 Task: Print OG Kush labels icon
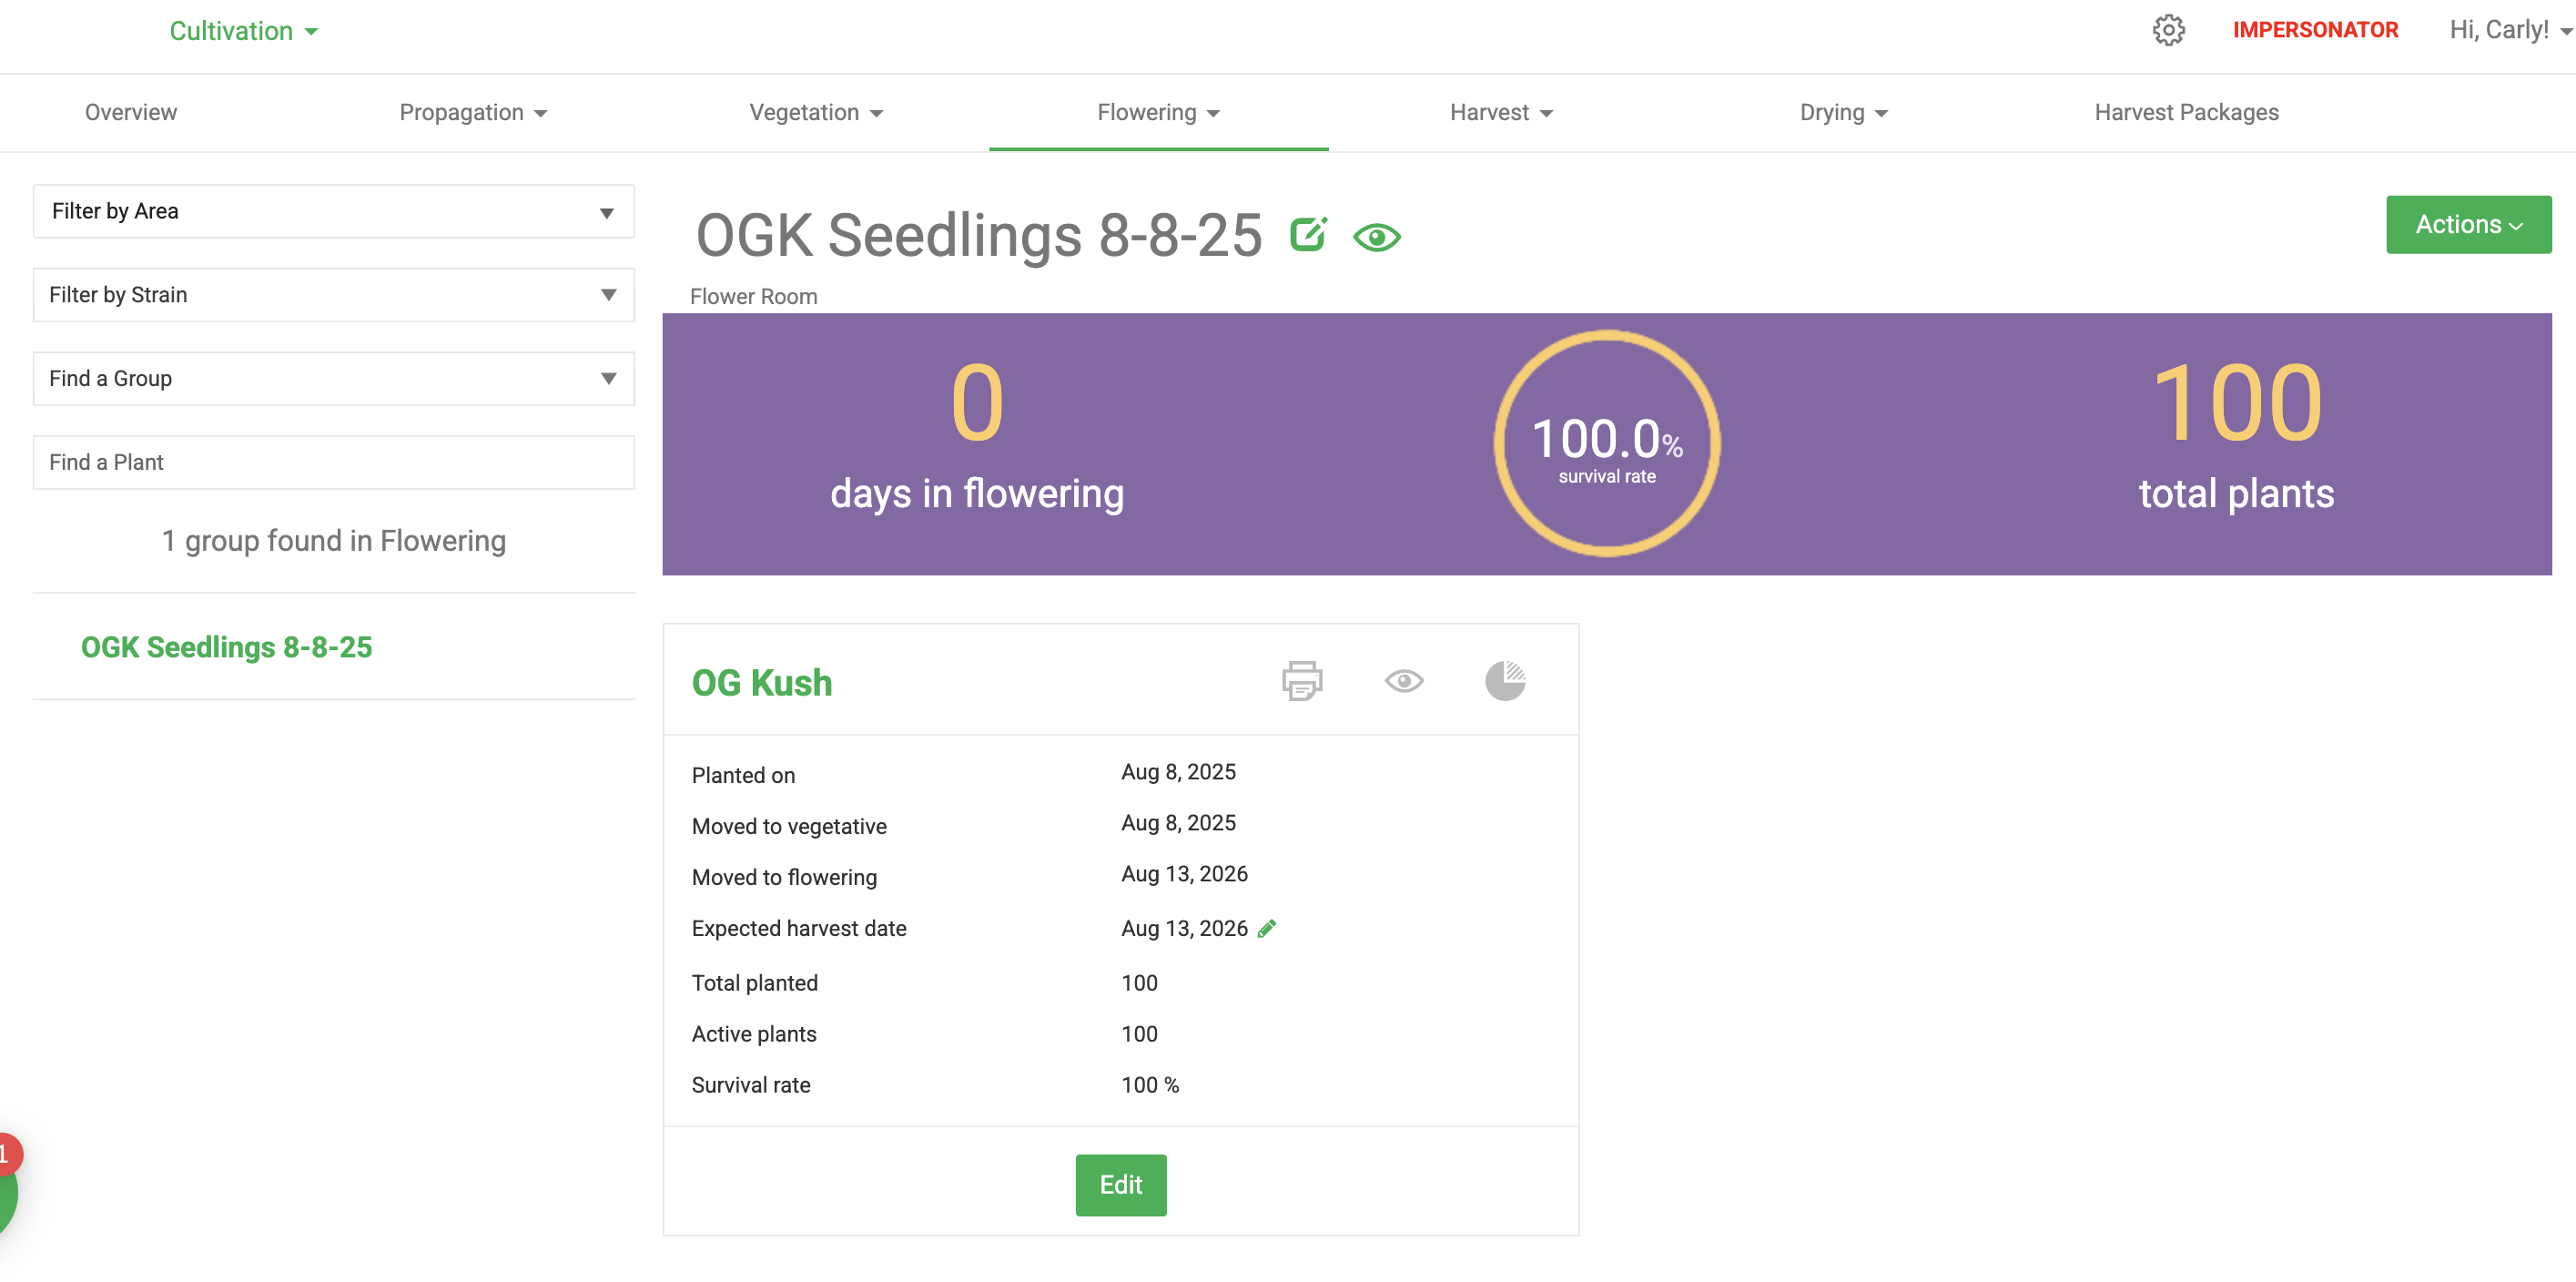[1302, 681]
